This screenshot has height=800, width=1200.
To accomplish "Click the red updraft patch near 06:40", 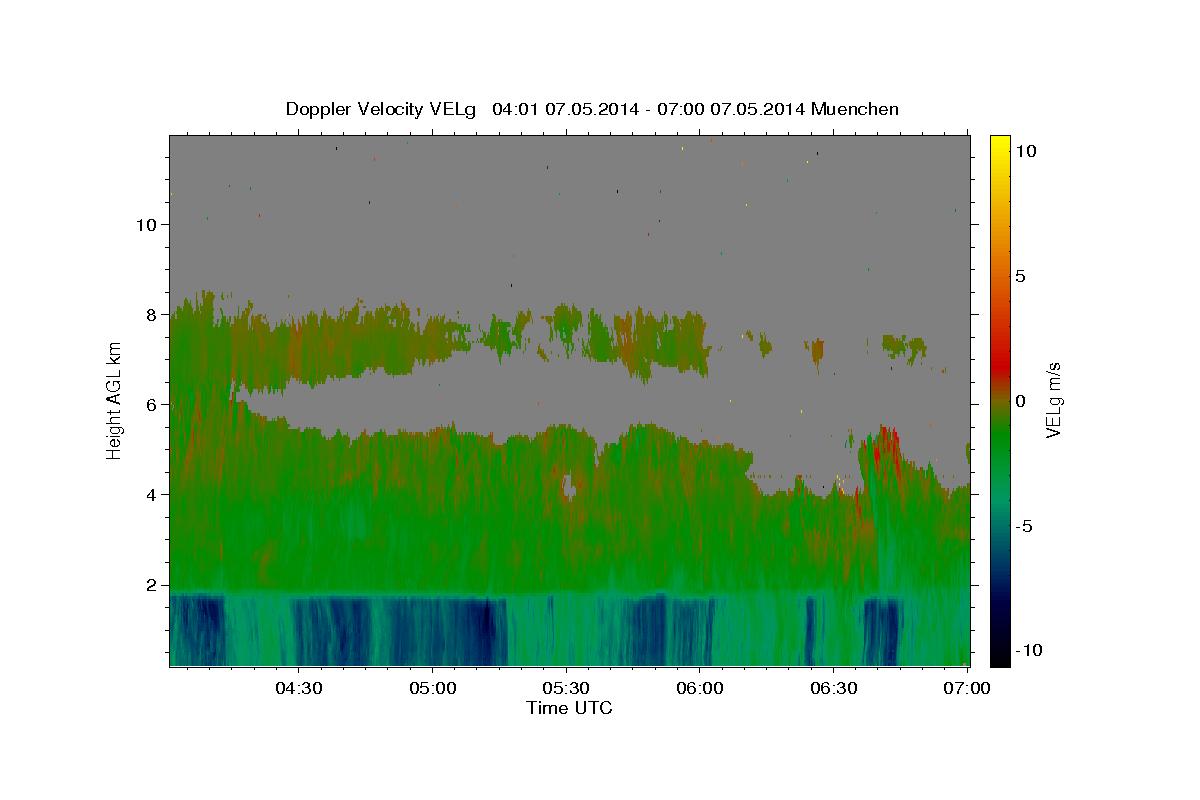I will click(887, 446).
